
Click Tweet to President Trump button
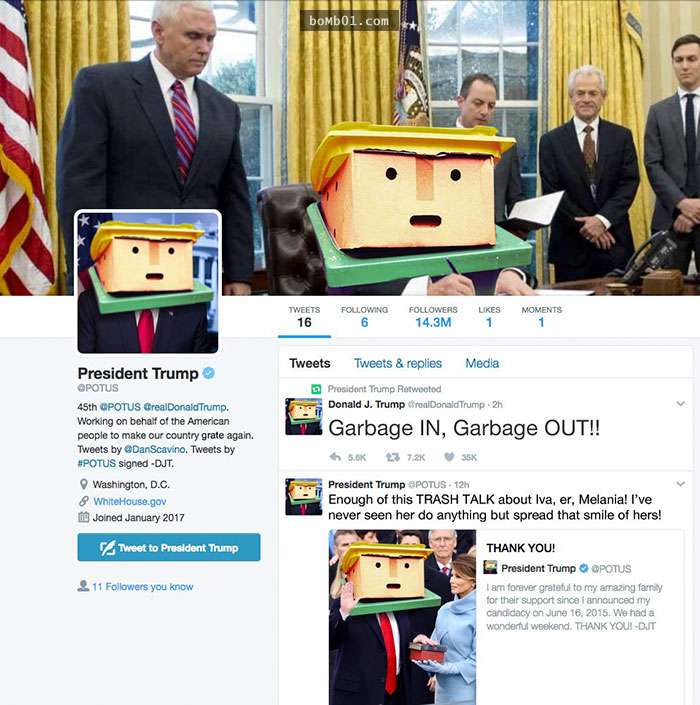(x=169, y=547)
